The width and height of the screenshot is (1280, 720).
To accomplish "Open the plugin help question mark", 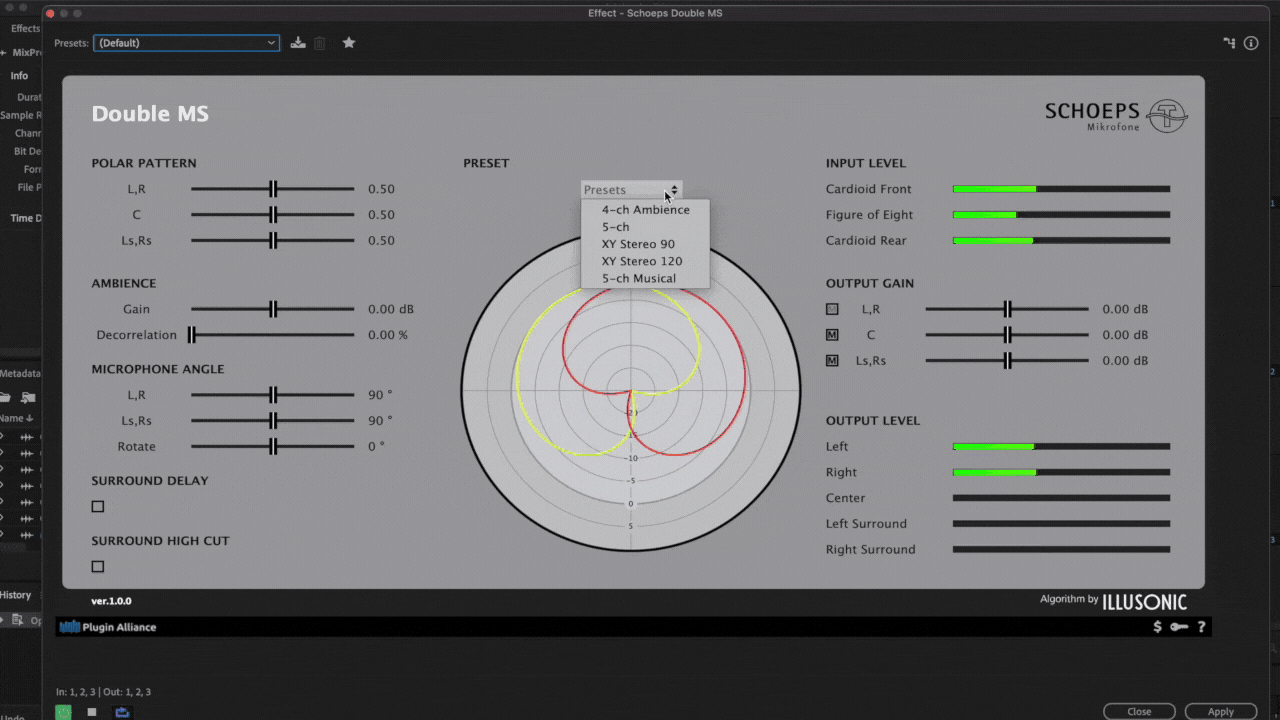I will tap(1202, 627).
